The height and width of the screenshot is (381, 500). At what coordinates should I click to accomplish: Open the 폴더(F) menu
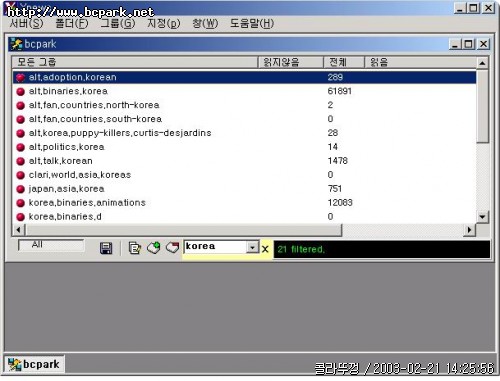(x=72, y=23)
